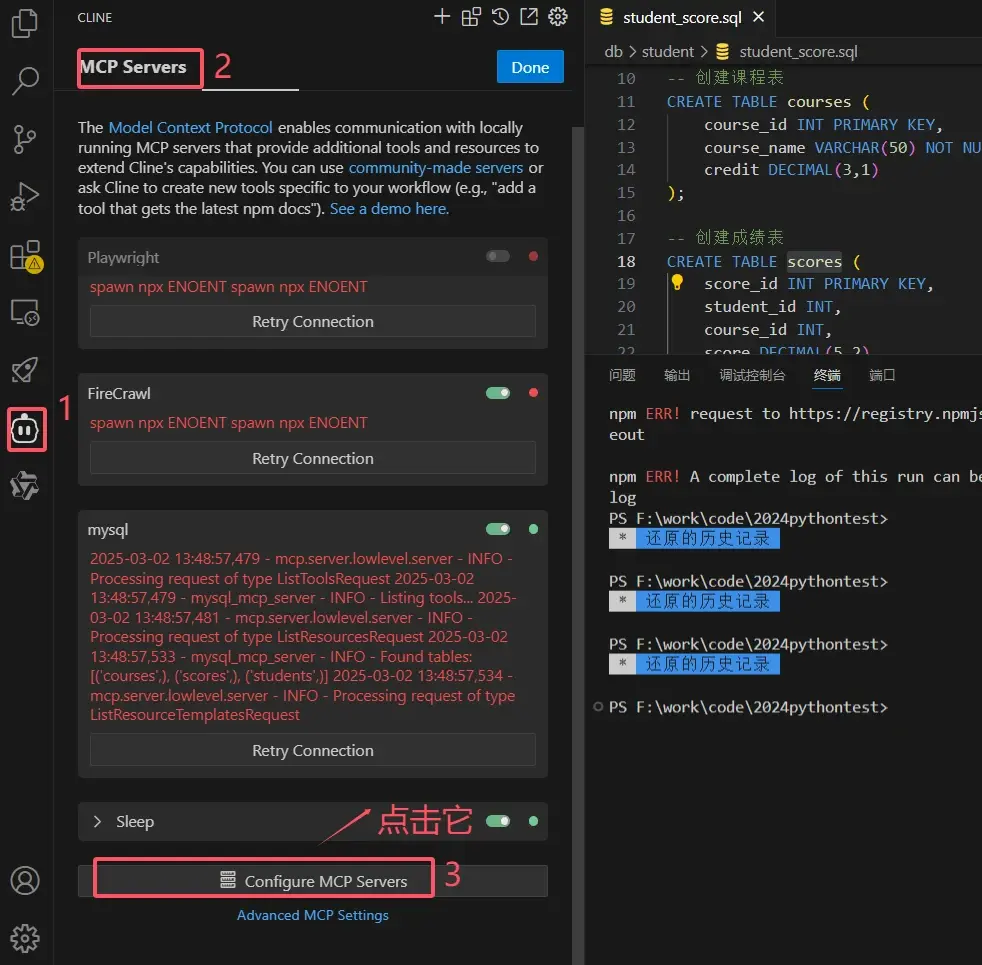Switch to the 输出 panel tab
The width and height of the screenshot is (982, 965).
(677, 375)
